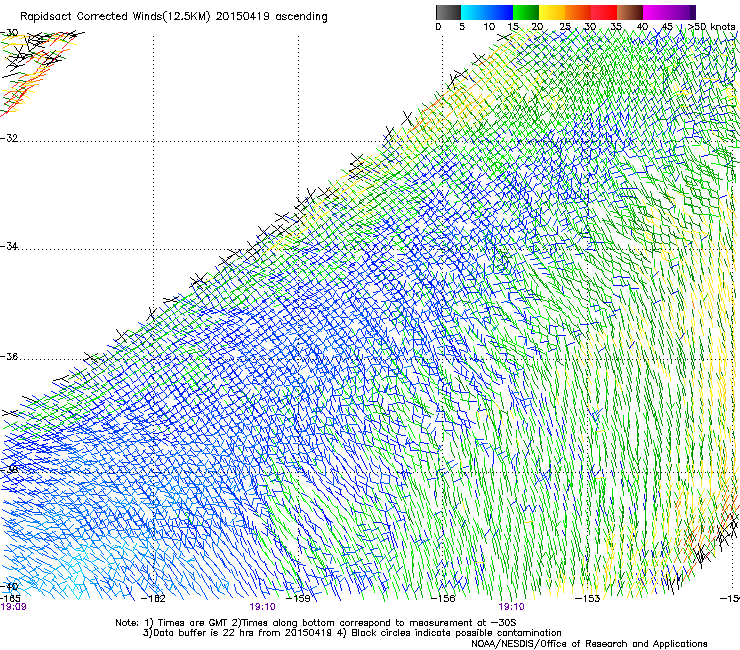The image size is (740, 650).
Task: Select the latitude label '-40'
Action: coord(9,586)
